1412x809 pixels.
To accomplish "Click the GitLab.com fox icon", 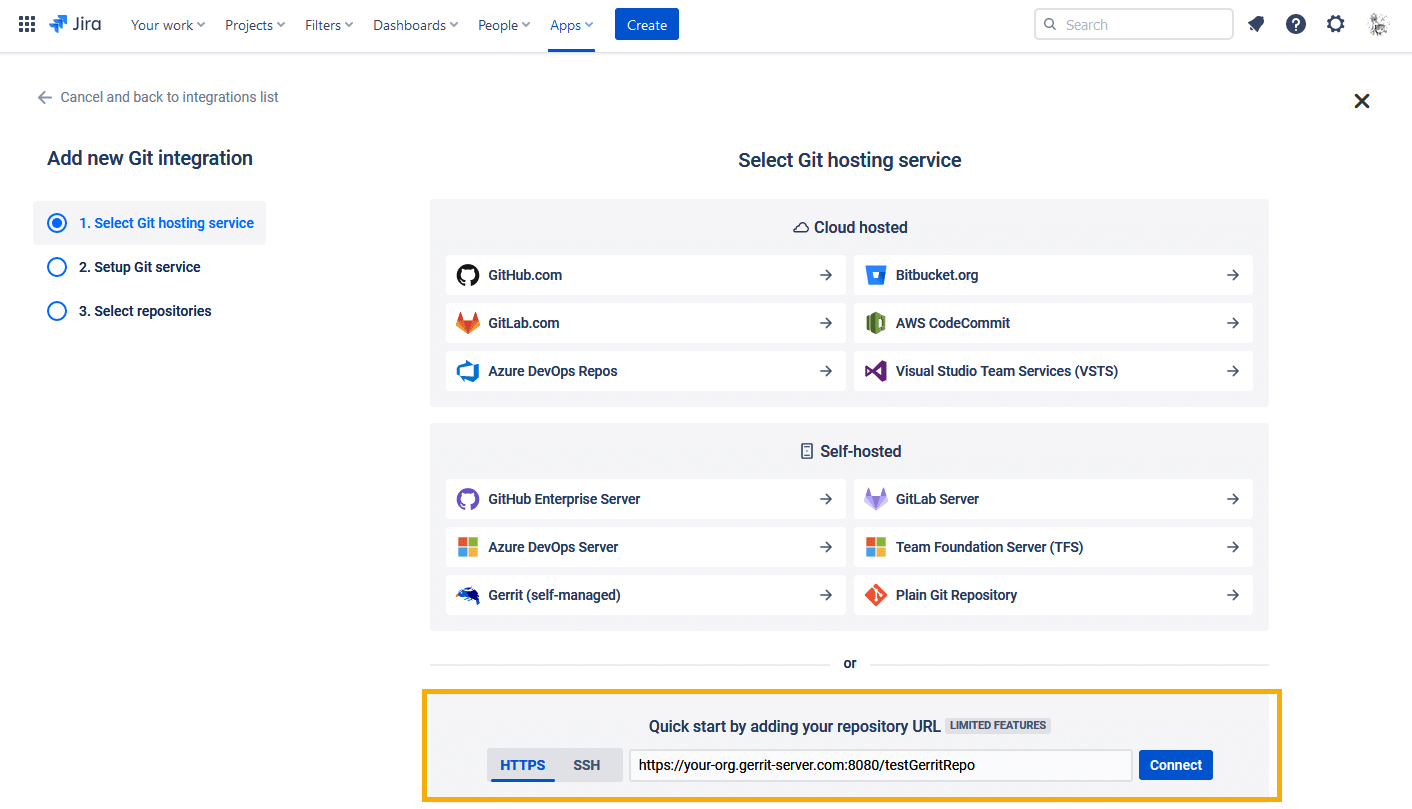I will 467,323.
